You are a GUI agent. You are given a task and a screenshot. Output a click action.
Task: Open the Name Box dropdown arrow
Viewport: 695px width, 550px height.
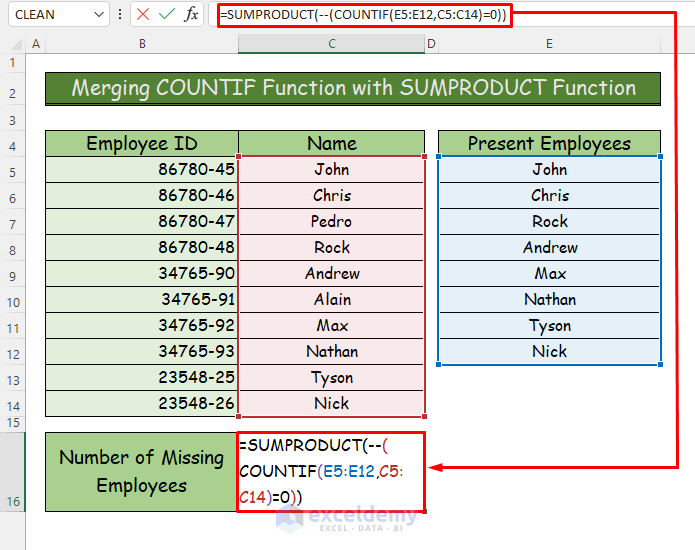99,15
